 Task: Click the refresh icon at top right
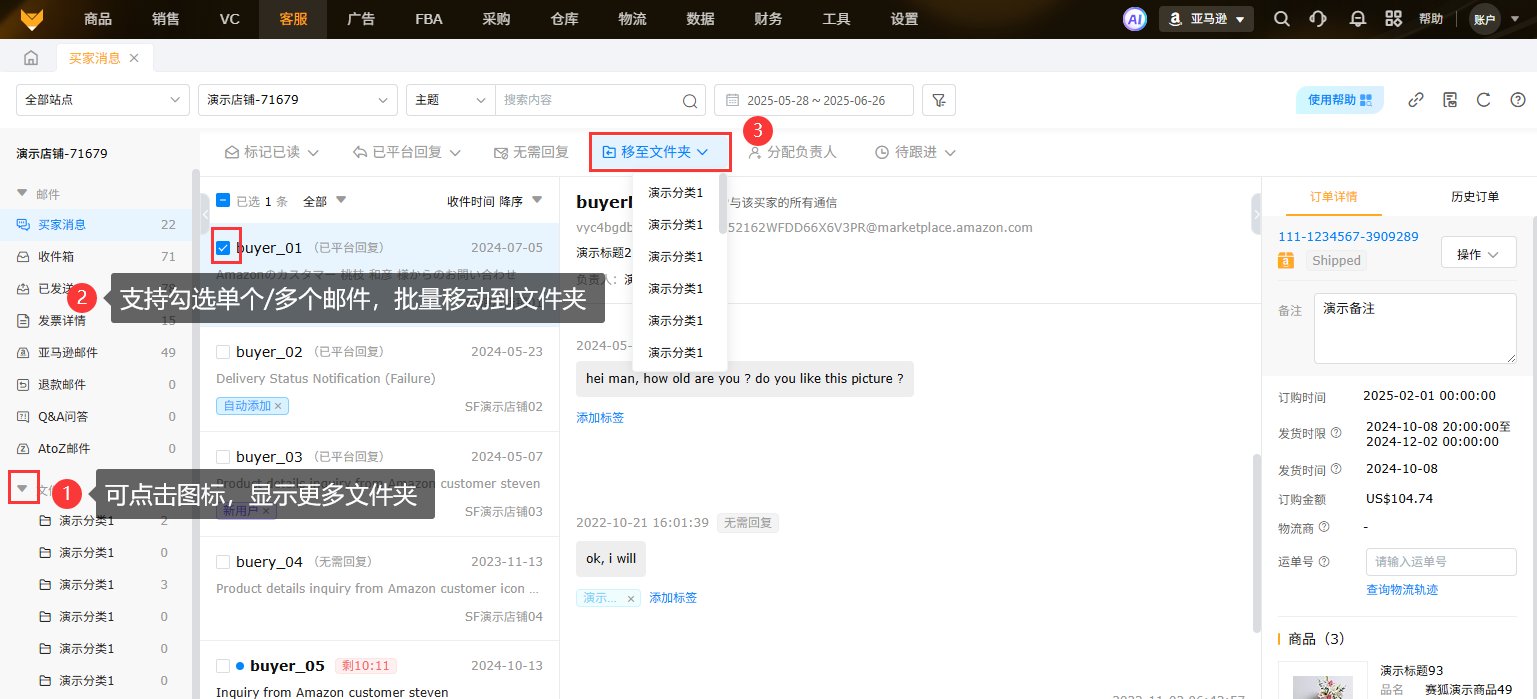[x=1484, y=100]
